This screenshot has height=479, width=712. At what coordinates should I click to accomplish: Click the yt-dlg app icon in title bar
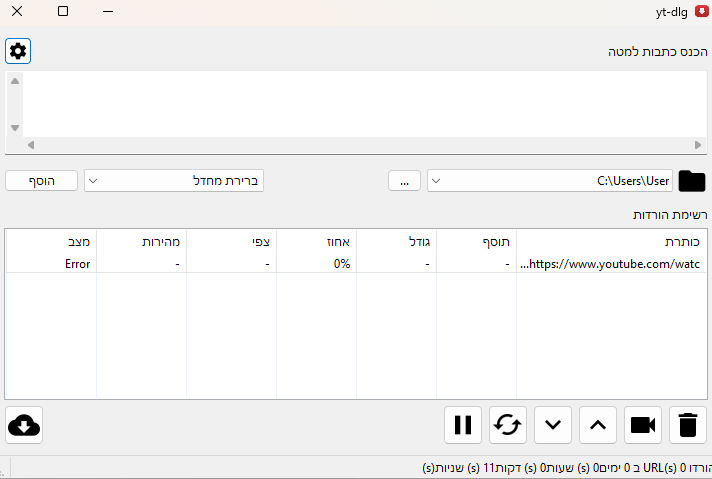[702, 11]
